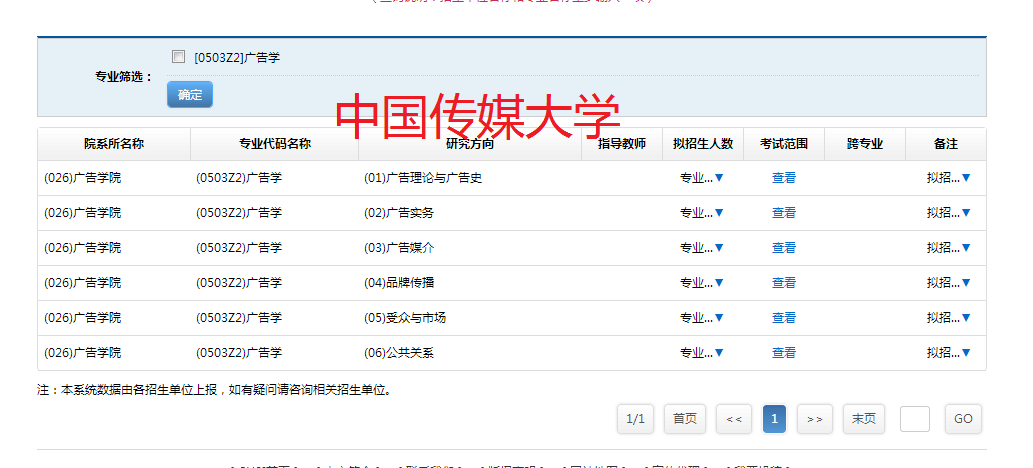Open 查看 link for 受众与市场

point(784,318)
